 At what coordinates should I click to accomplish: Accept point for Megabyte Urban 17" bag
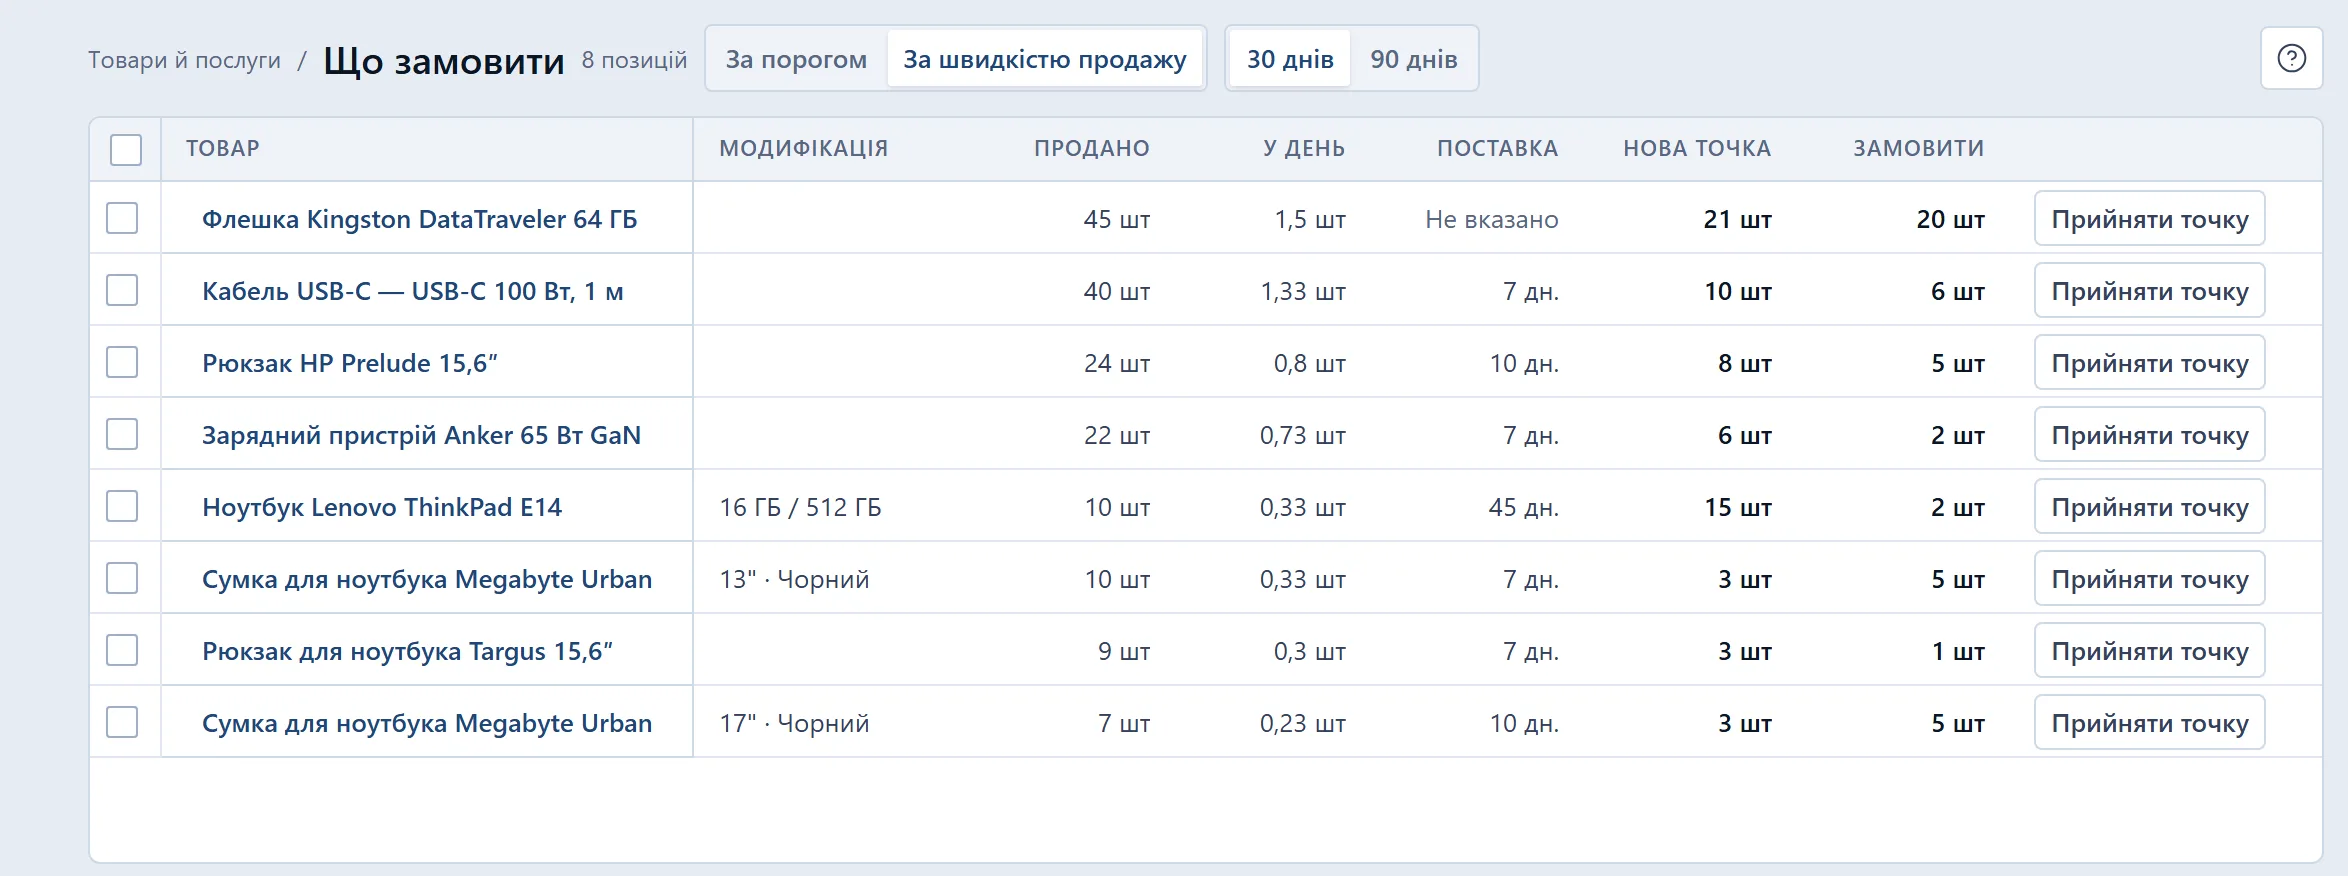[x=2150, y=722]
